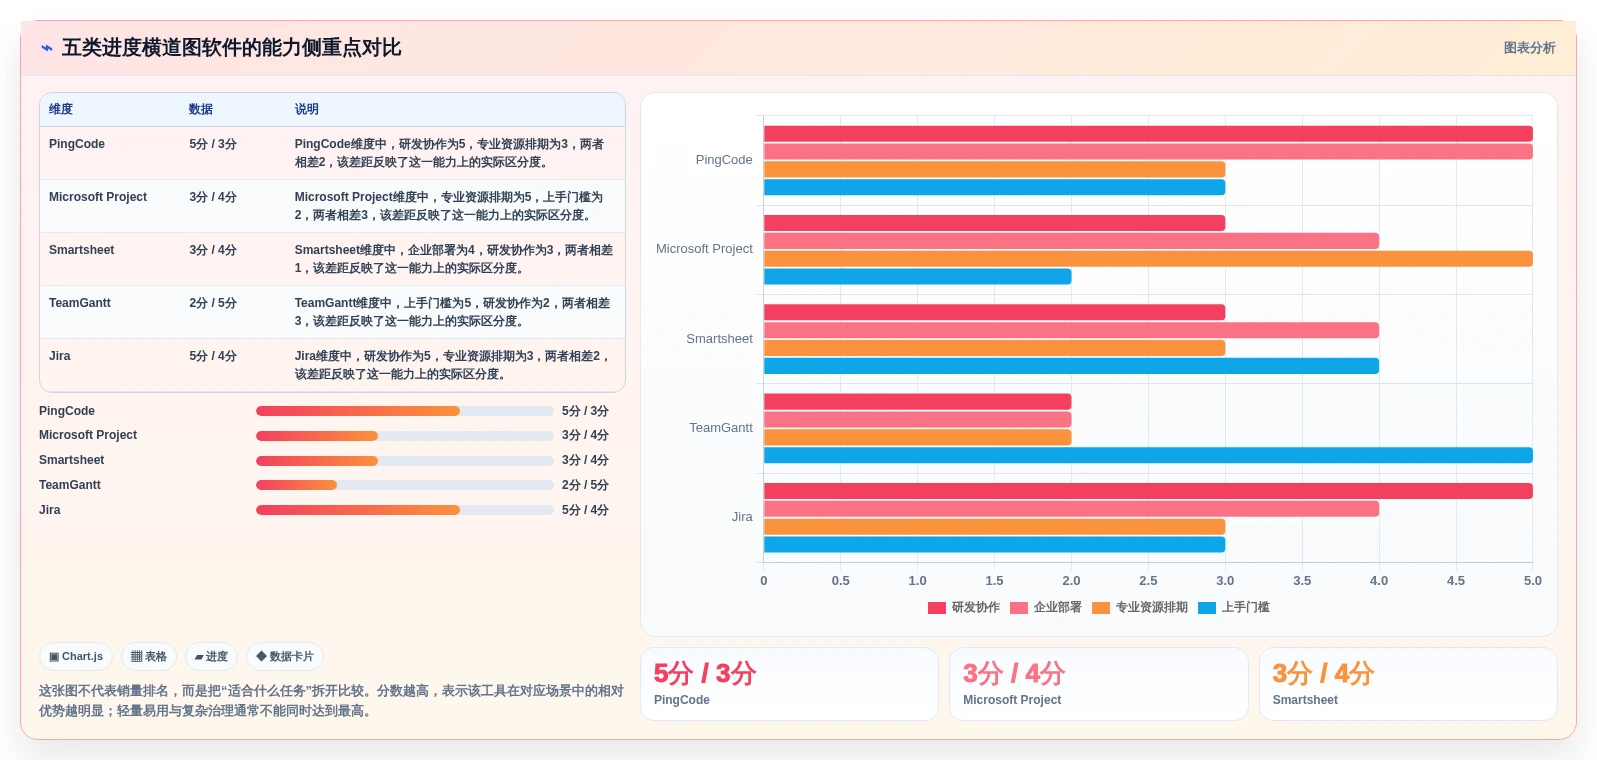Click Microsoft Project 专业资源排期 orange bar

point(1148,259)
